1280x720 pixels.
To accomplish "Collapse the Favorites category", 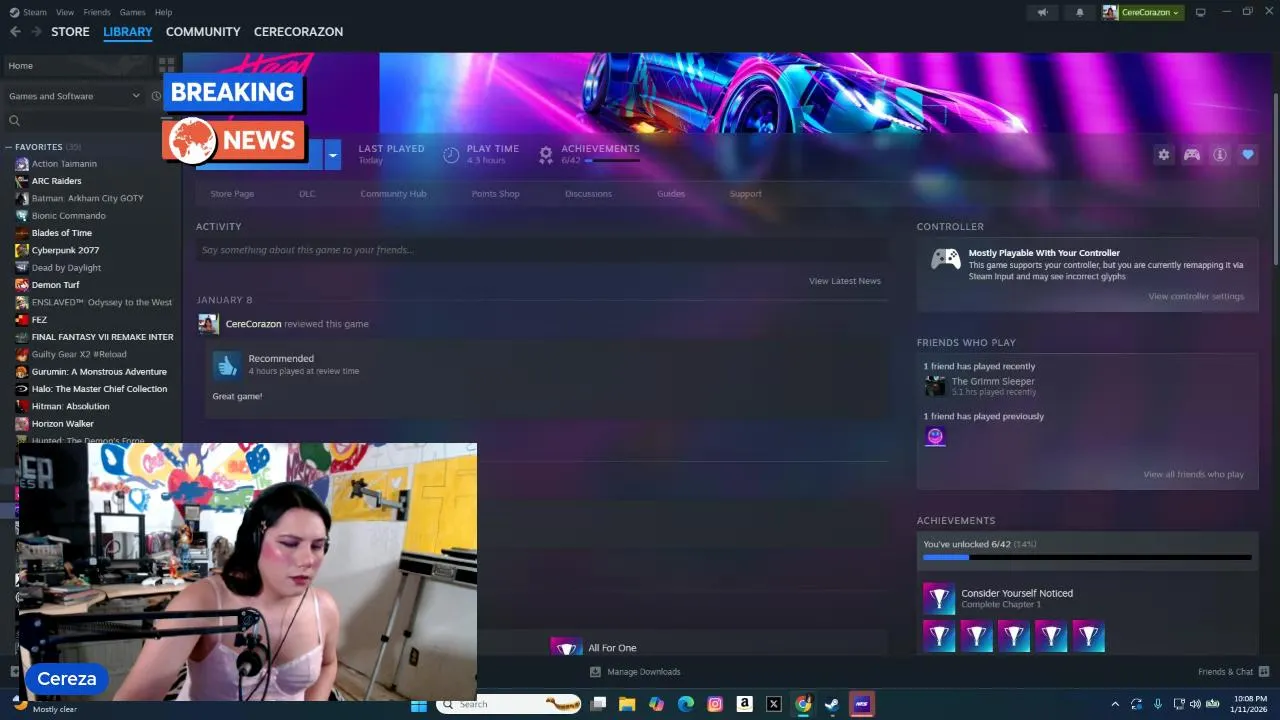I will click(x=9, y=147).
